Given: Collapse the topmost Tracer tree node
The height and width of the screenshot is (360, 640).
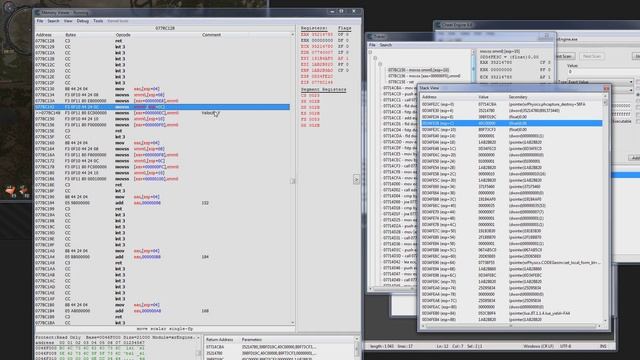Looking at the screenshot, I should (370, 52).
